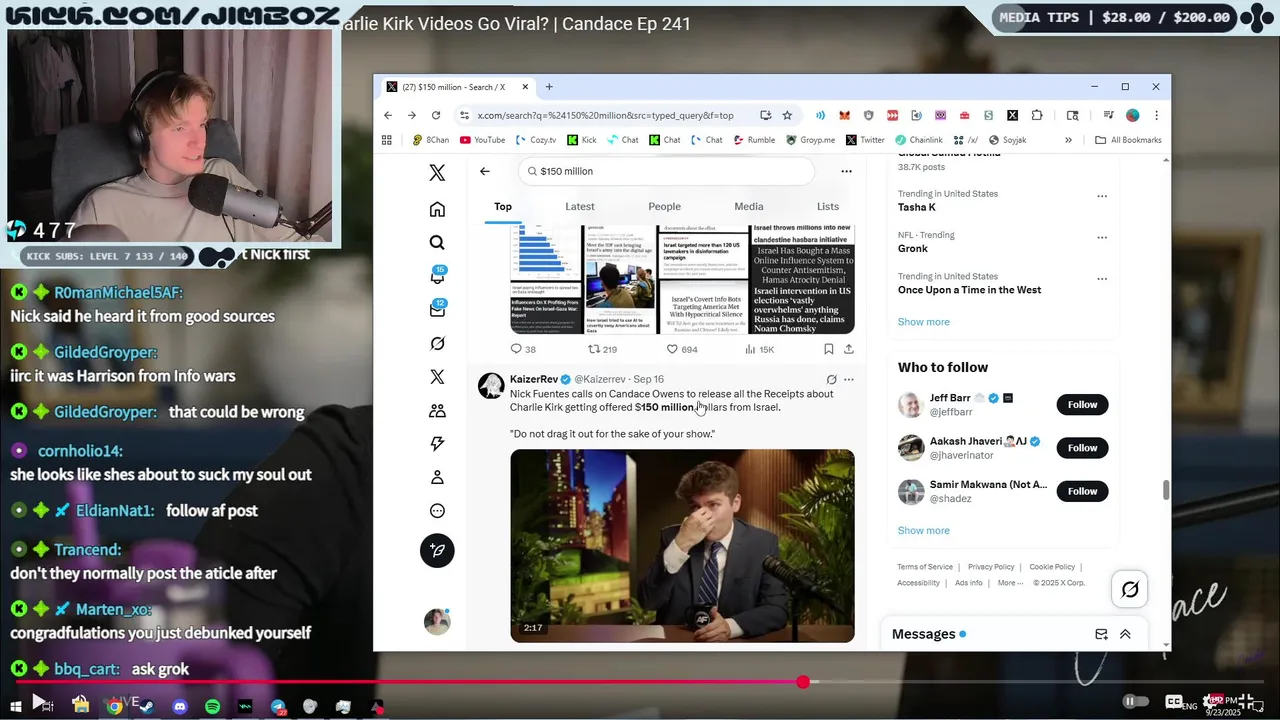
Task: Toggle video autoplay switch
Action: pyautogui.click(x=1134, y=701)
